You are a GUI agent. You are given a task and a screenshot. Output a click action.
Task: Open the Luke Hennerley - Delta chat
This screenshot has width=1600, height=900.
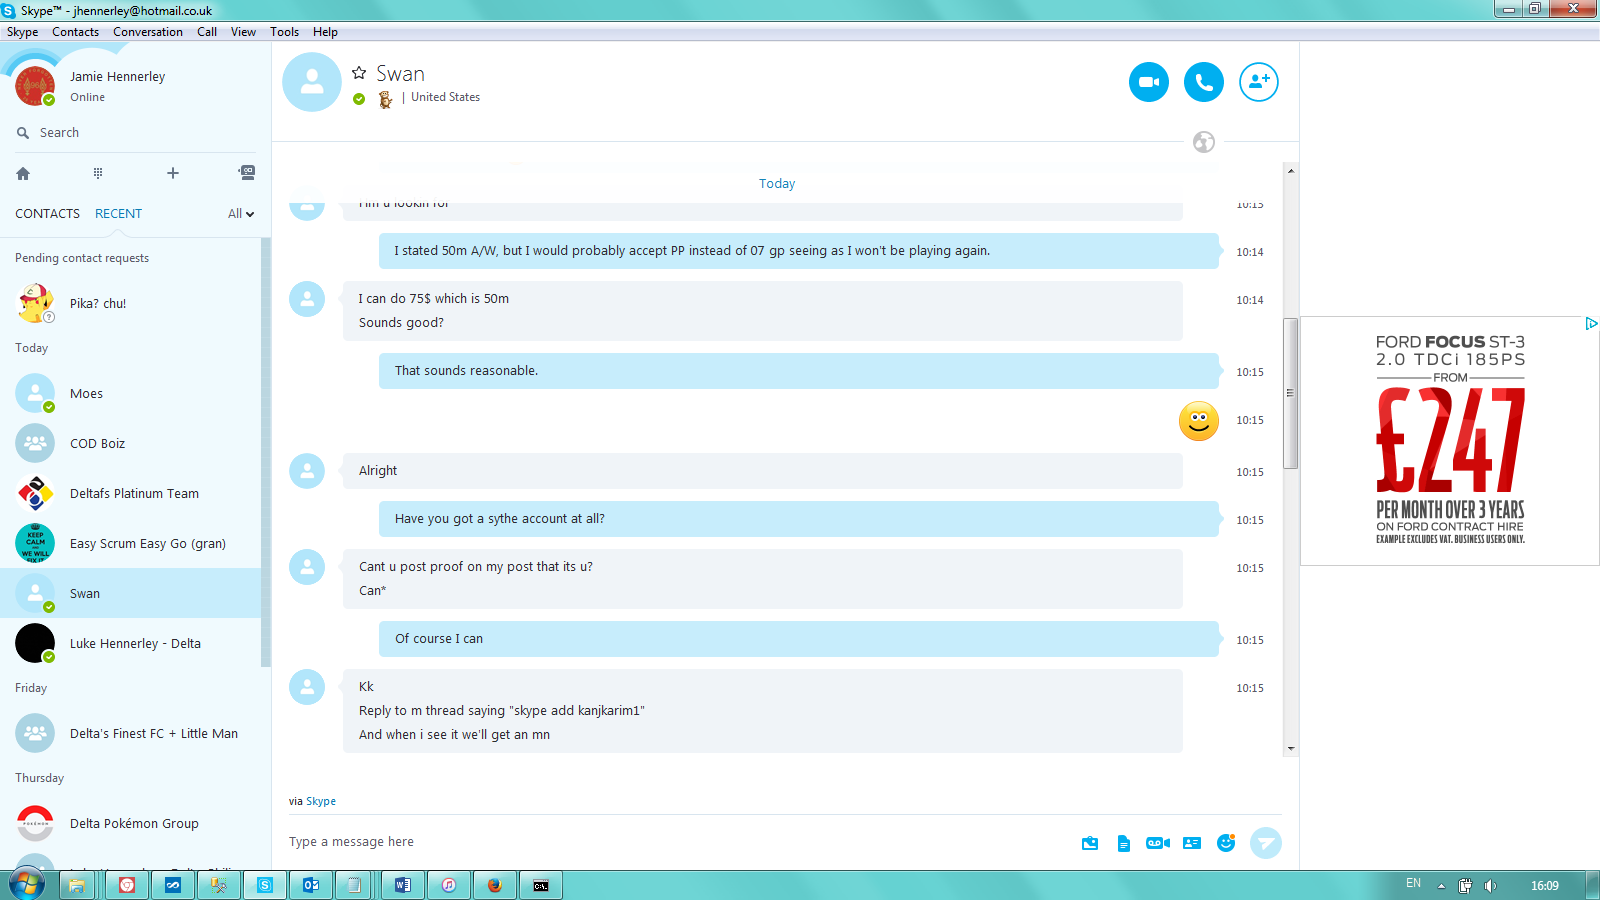pyautogui.click(x=130, y=643)
